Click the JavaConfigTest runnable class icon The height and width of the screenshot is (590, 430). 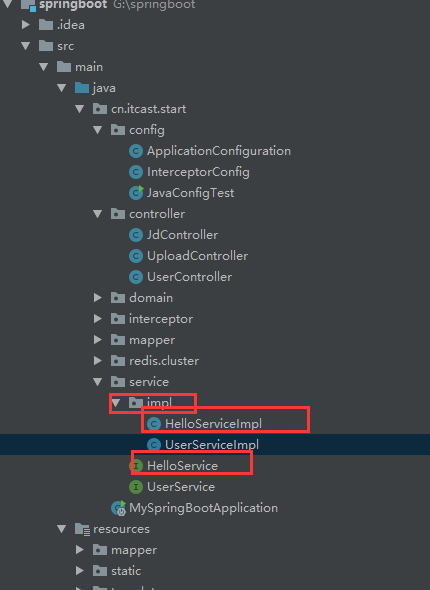136,193
